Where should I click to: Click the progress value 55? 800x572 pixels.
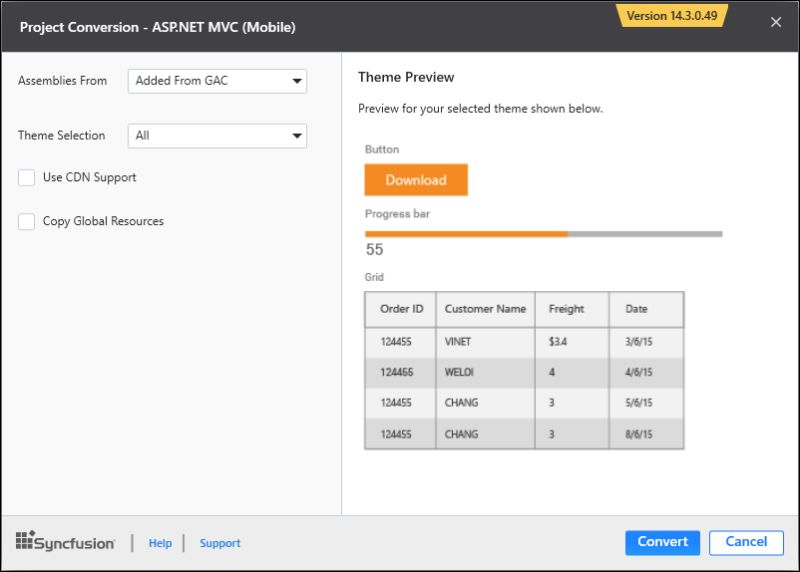374,250
